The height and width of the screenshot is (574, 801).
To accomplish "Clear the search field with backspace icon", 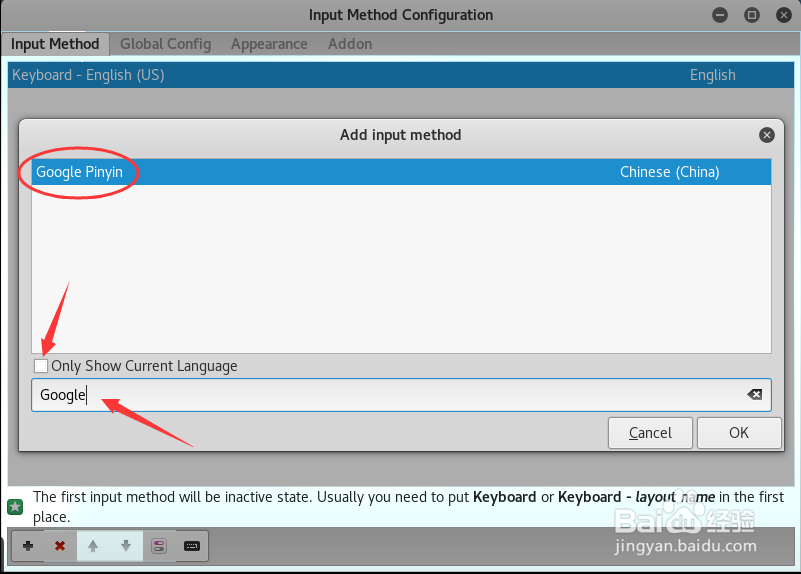I will tap(755, 394).
